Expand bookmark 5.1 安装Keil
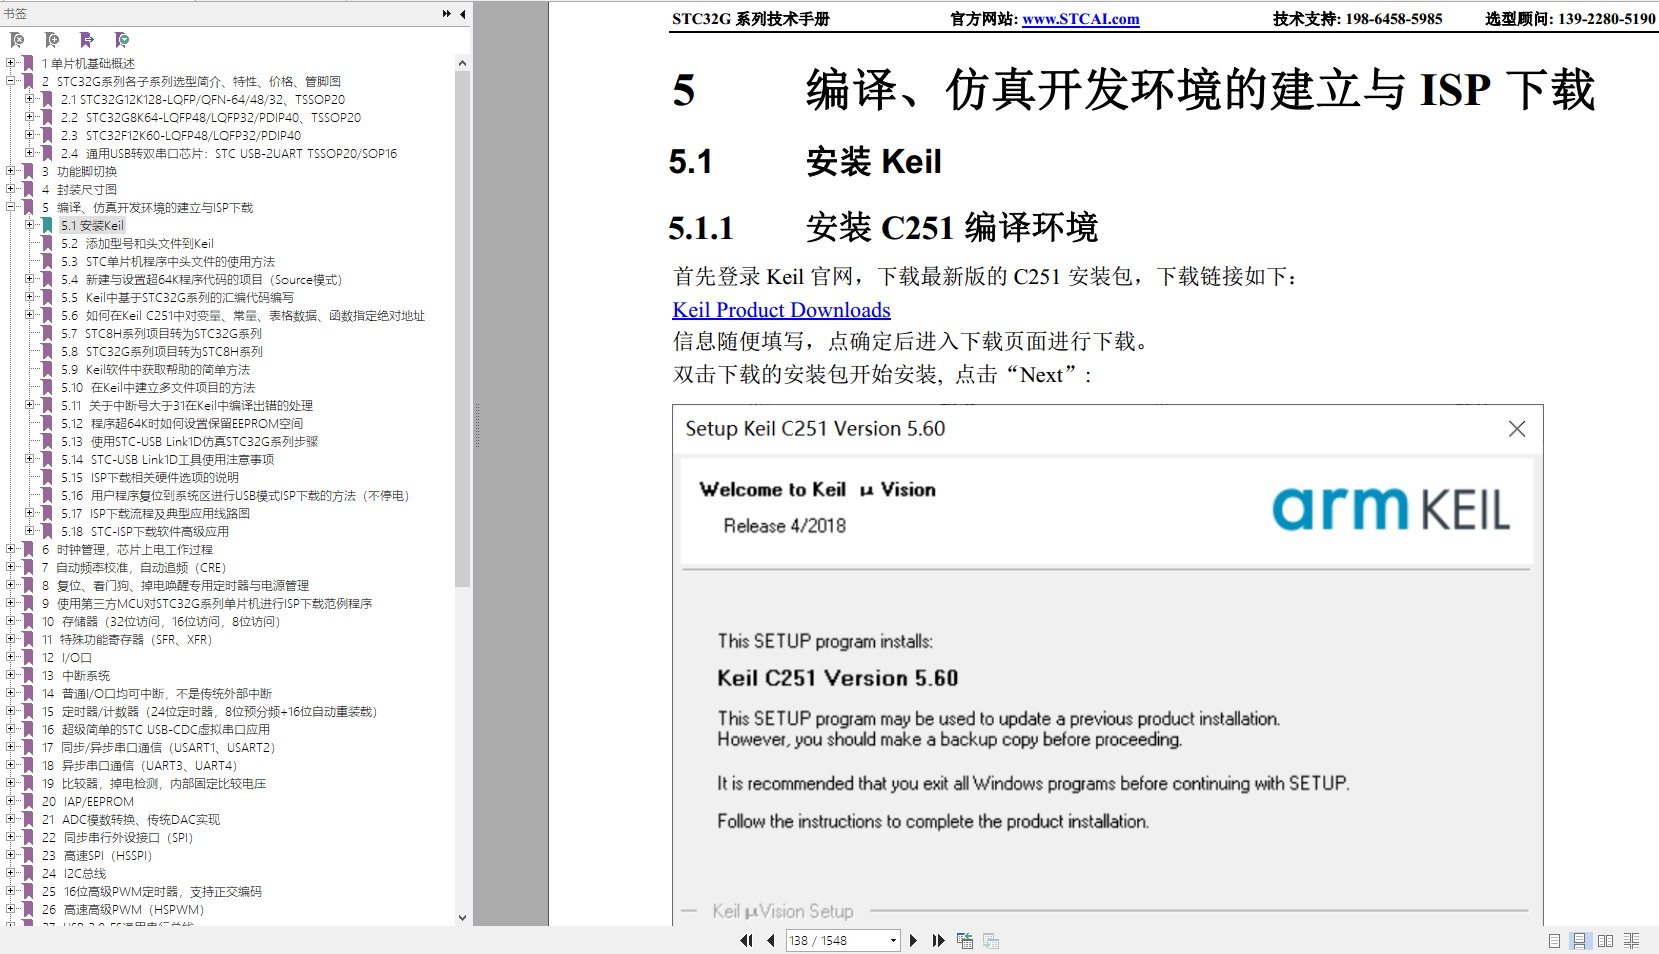Screen dimensions: 1659x954 (x=29, y=224)
